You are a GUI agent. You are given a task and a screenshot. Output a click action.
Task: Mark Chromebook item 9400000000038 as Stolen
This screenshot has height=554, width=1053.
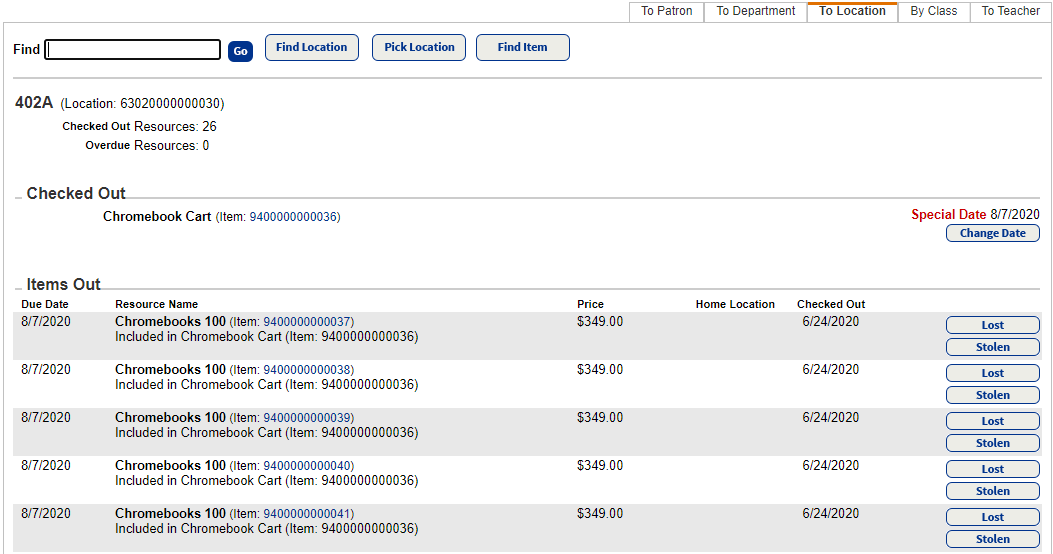[992, 395]
